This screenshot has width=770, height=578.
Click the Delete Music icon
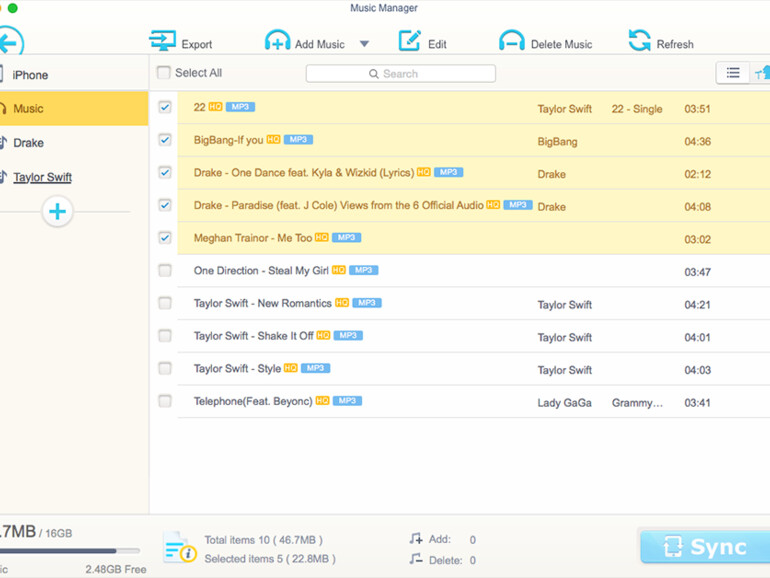pyautogui.click(x=511, y=41)
